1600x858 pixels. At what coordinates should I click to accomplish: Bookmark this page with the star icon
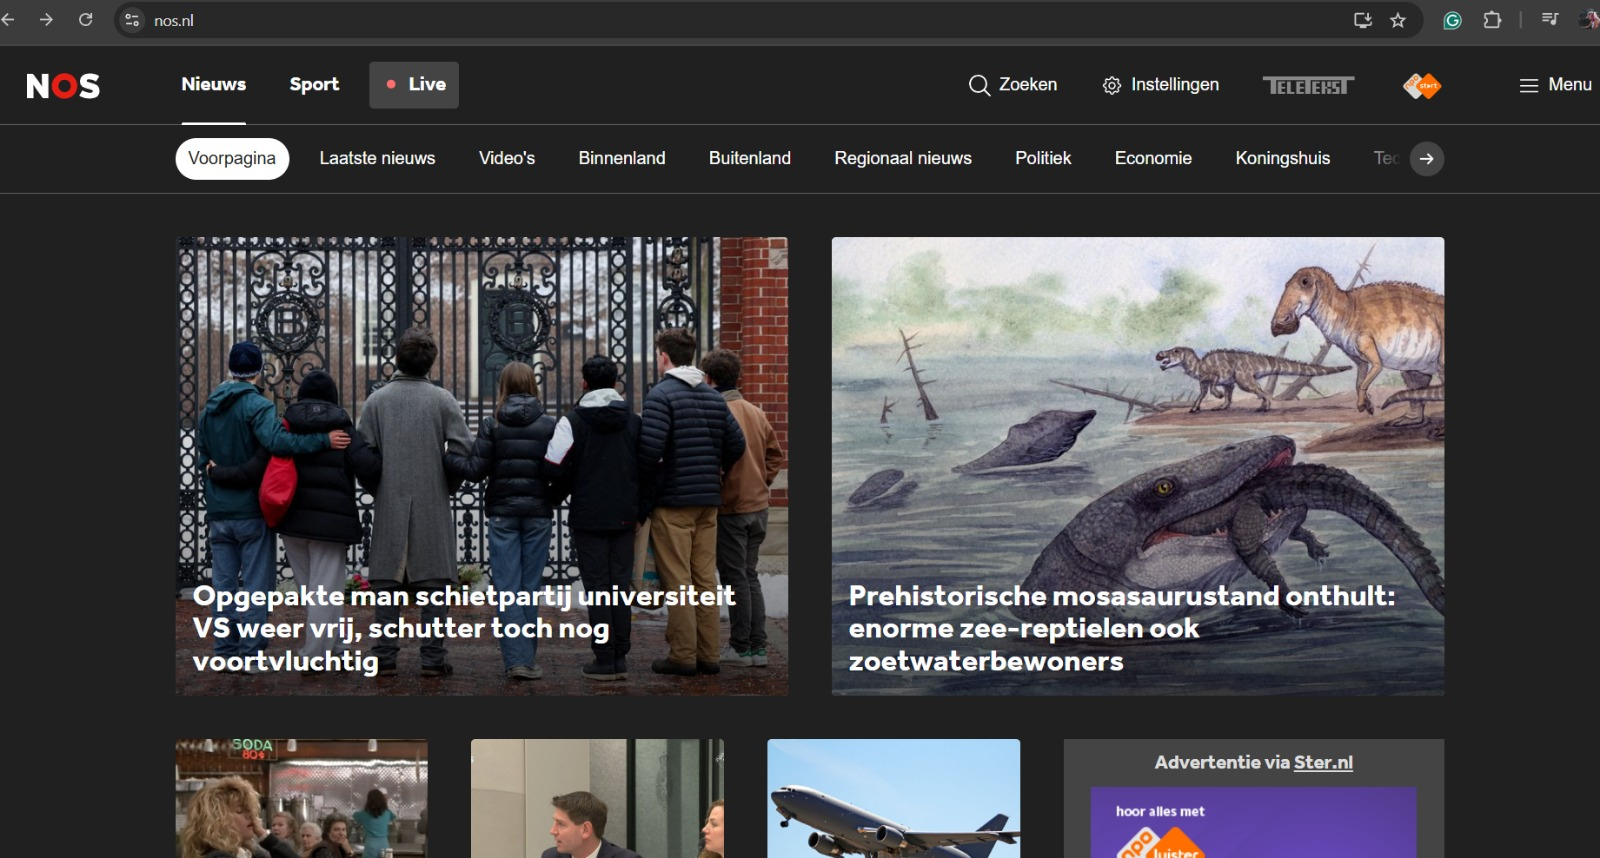tap(1398, 20)
